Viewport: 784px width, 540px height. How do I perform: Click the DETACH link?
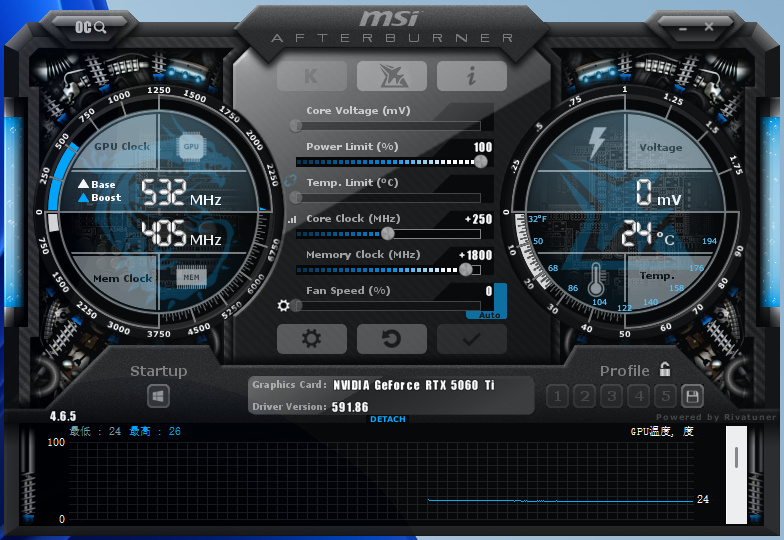pyautogui.click(x=388, y=419)
